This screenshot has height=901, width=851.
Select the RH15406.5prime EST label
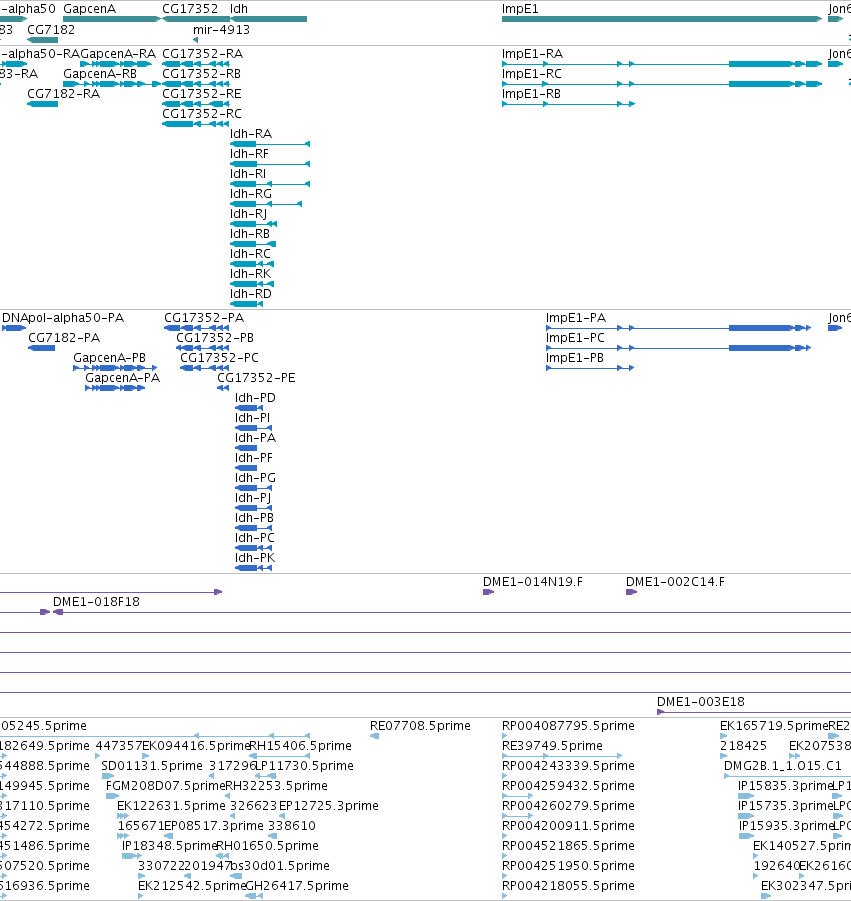pos(301,746)
